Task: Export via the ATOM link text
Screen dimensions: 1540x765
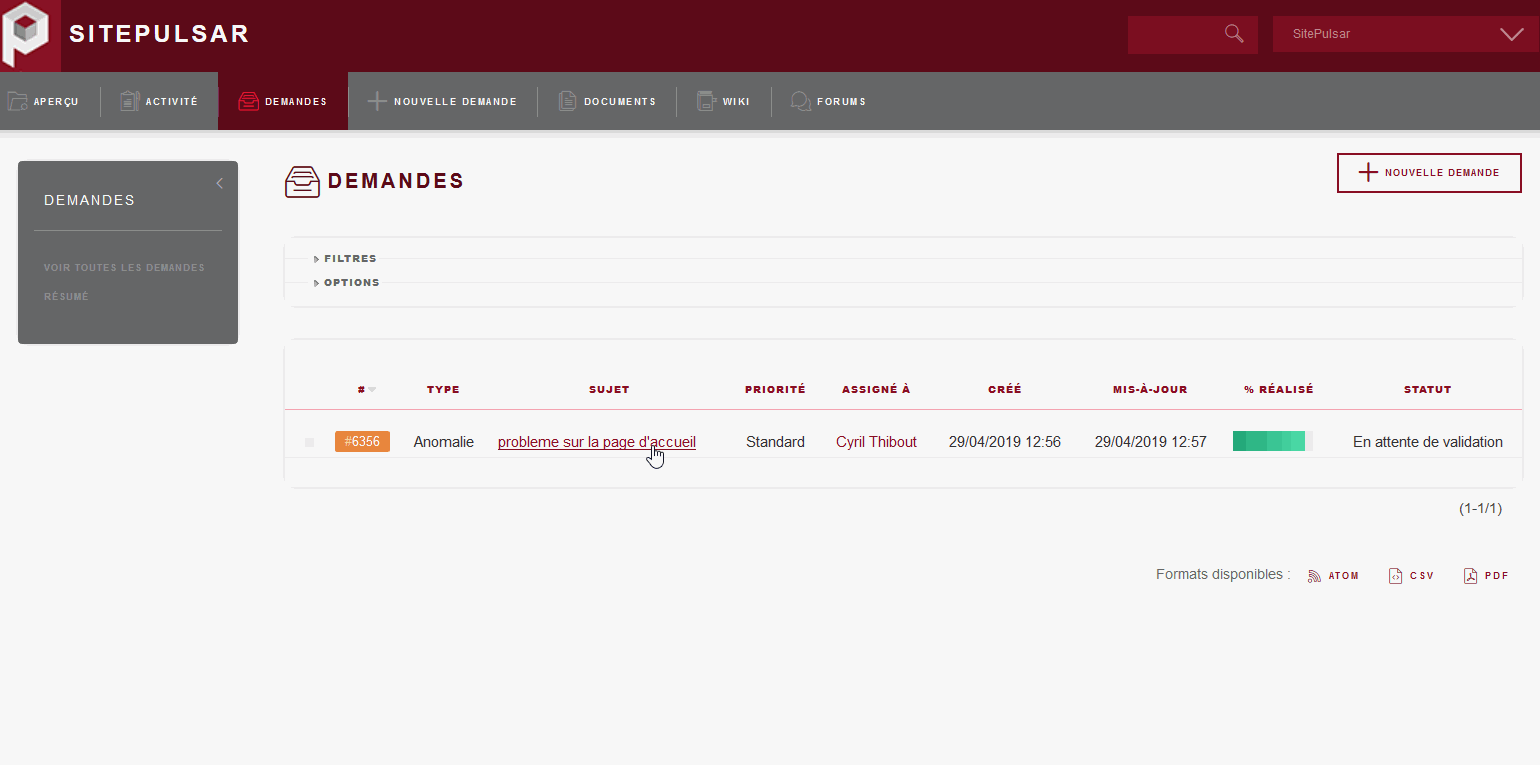Action: [x=1344, y=576]
